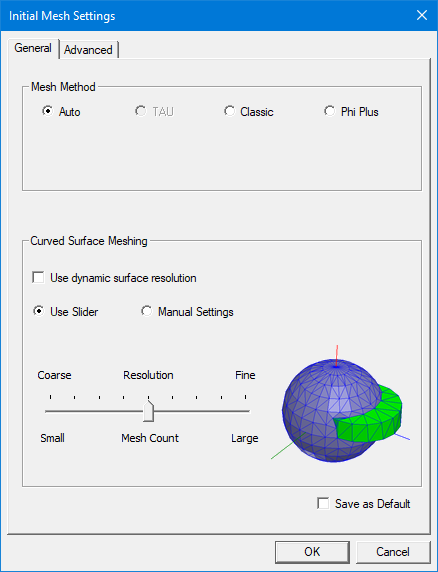The height and width of the screenshot is (572, 438).
Task: Click the Coarse label
Action: [54, 375]
